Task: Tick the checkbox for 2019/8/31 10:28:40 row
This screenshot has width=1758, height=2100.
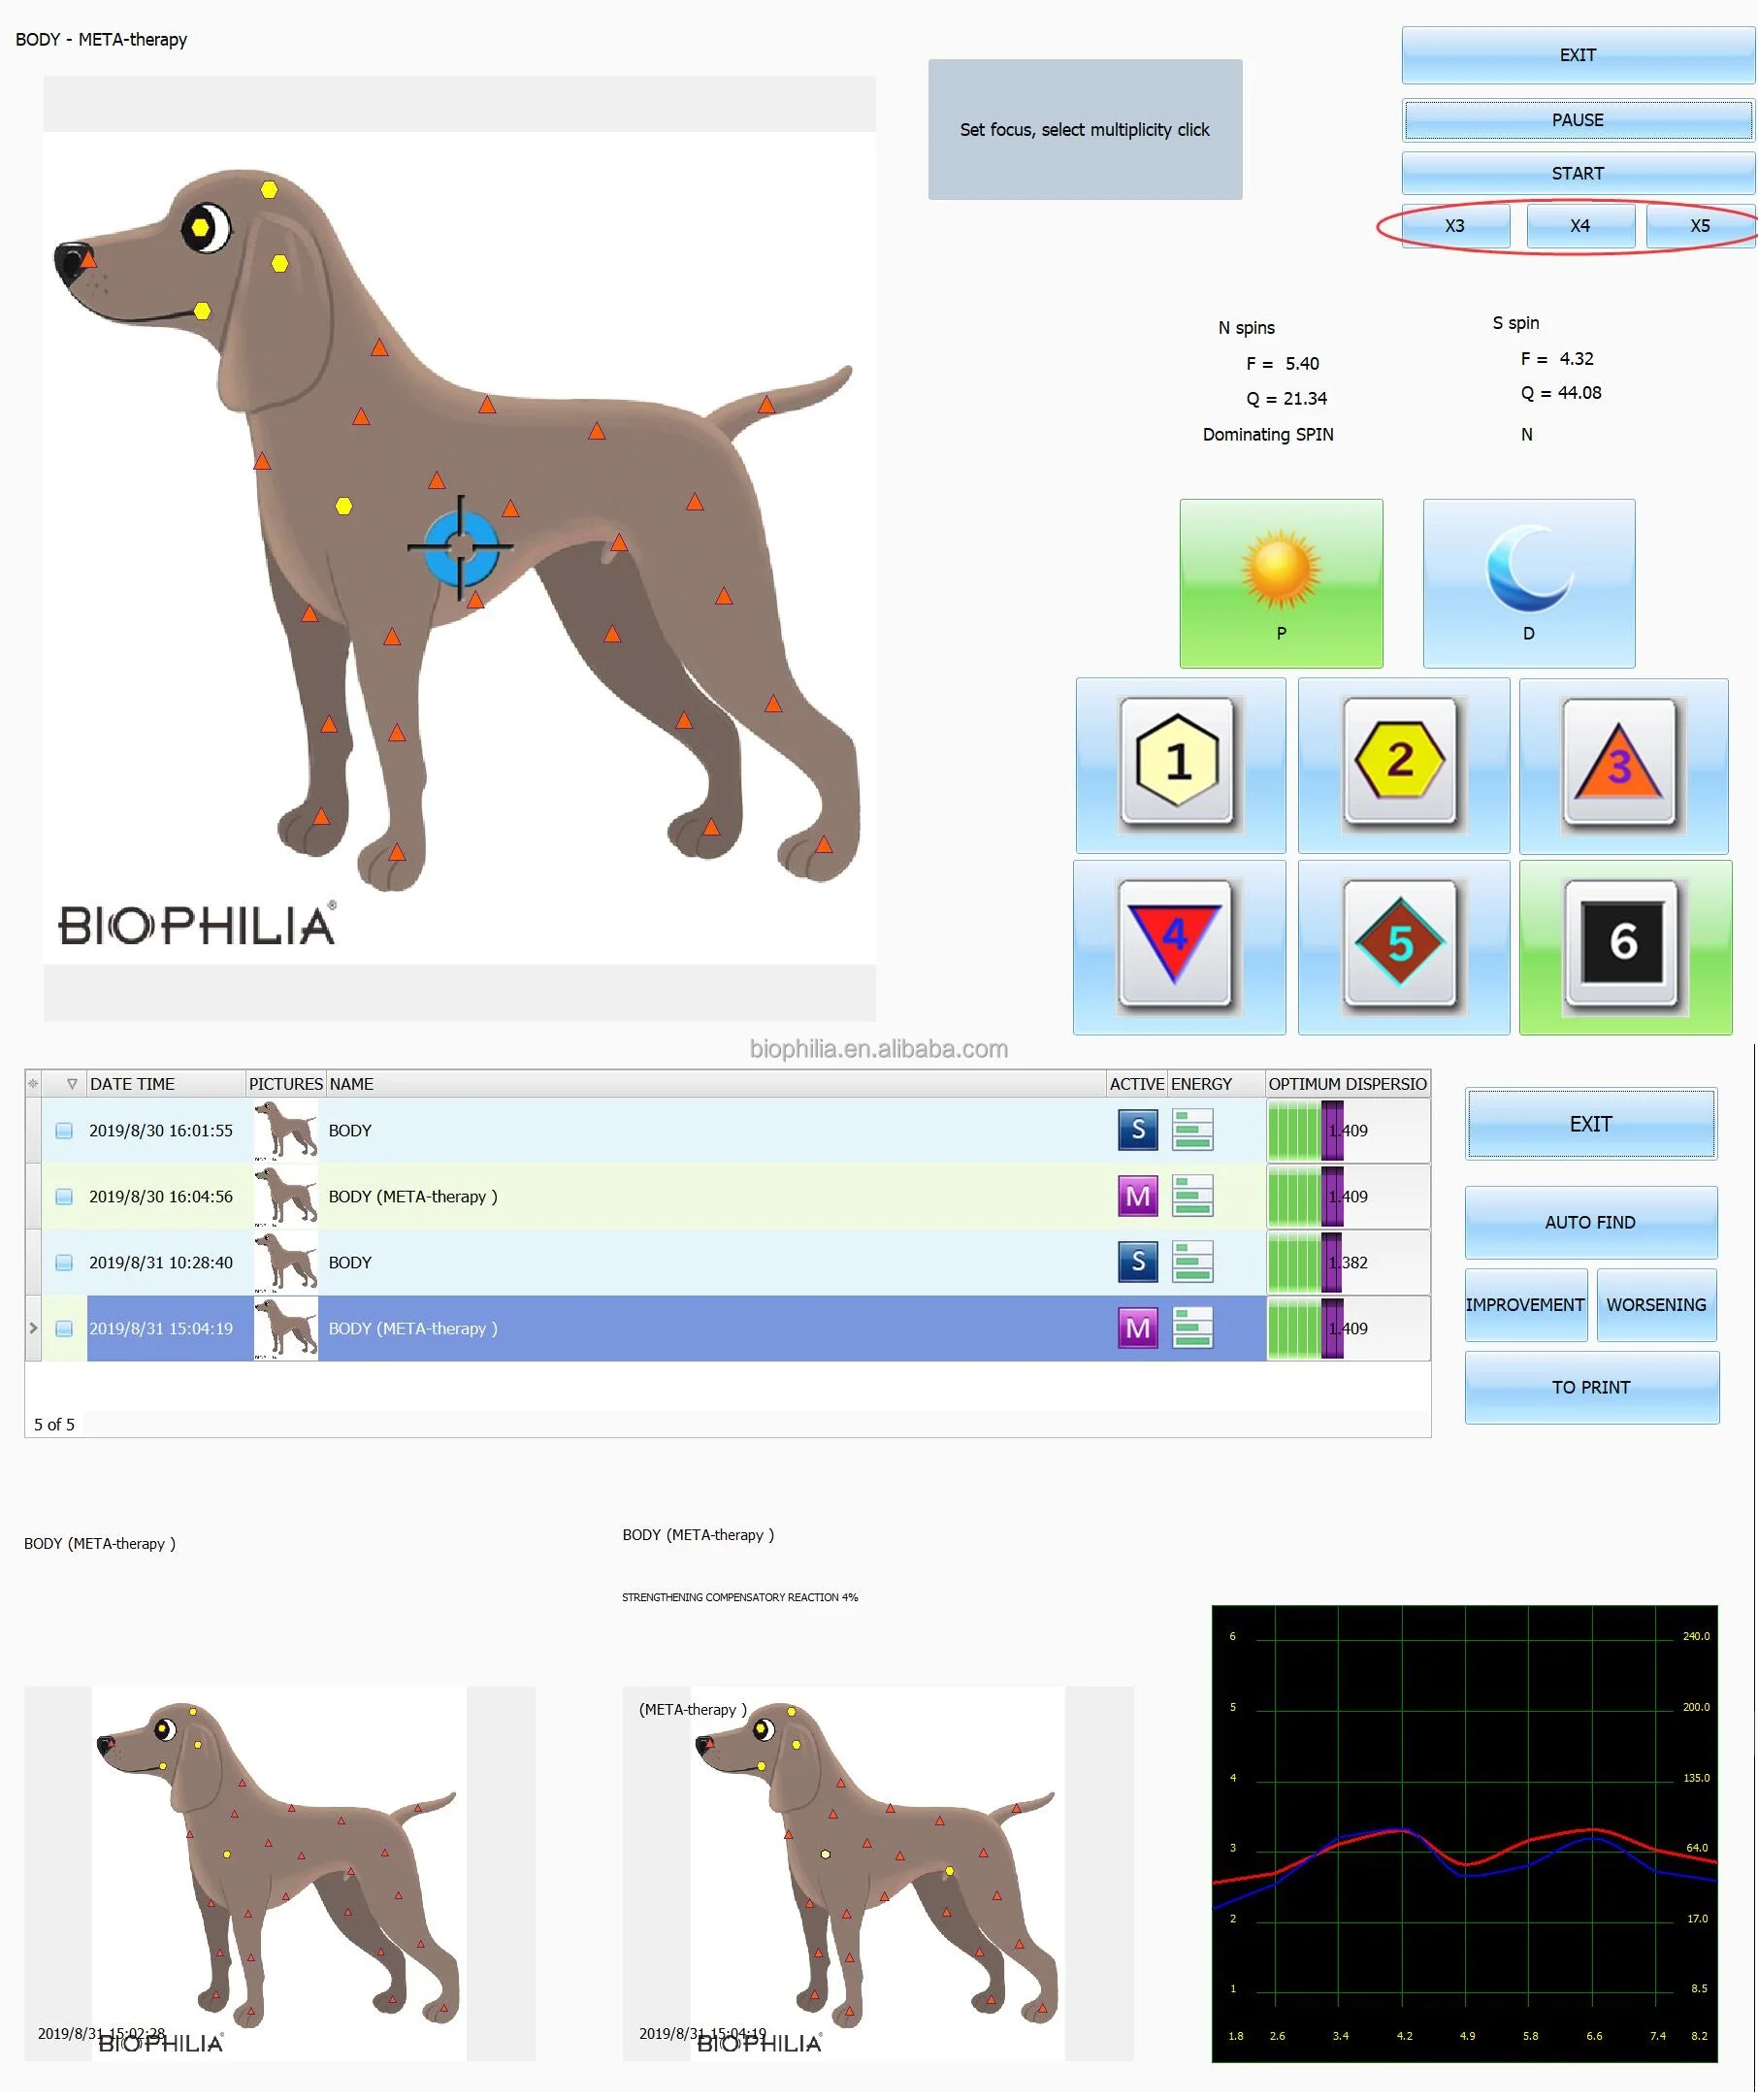Action: point(64,1263)
